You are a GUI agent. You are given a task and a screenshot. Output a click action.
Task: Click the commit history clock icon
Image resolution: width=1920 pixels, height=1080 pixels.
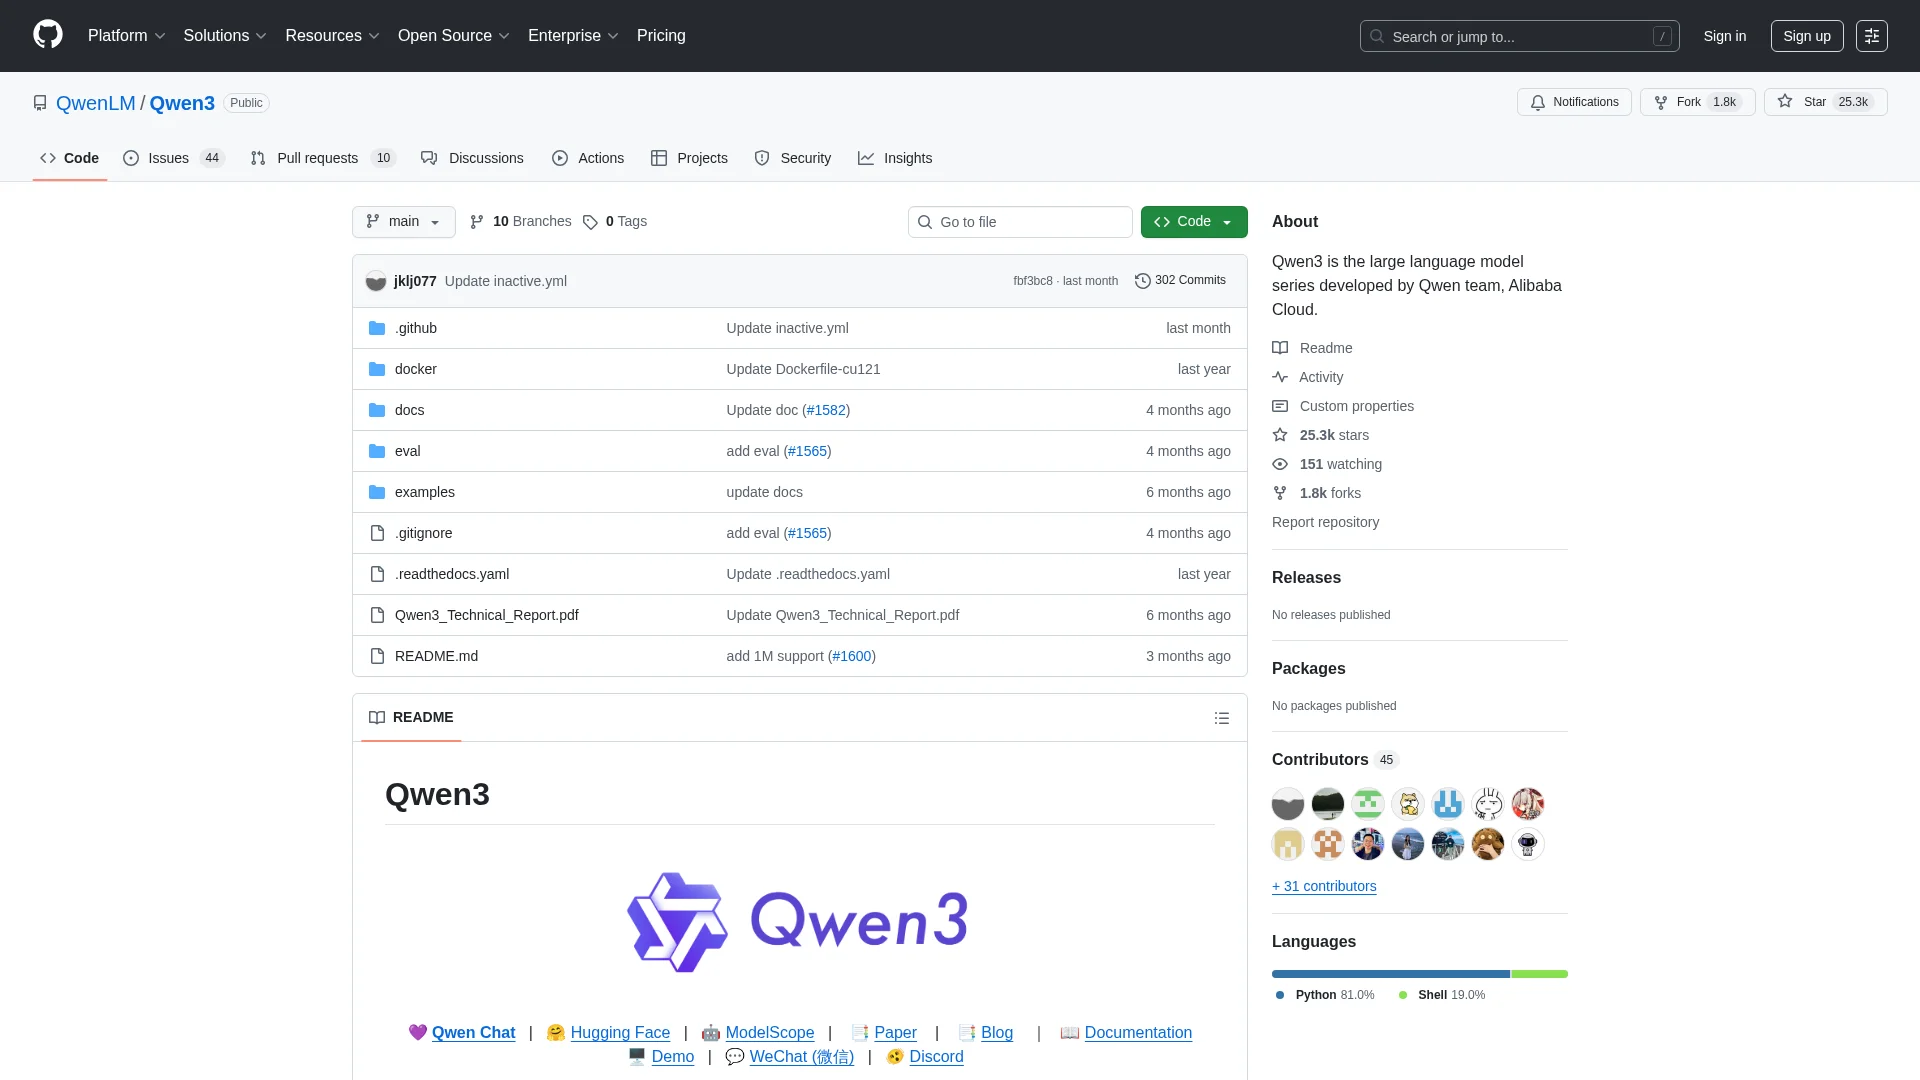[x=1142, y=281]
